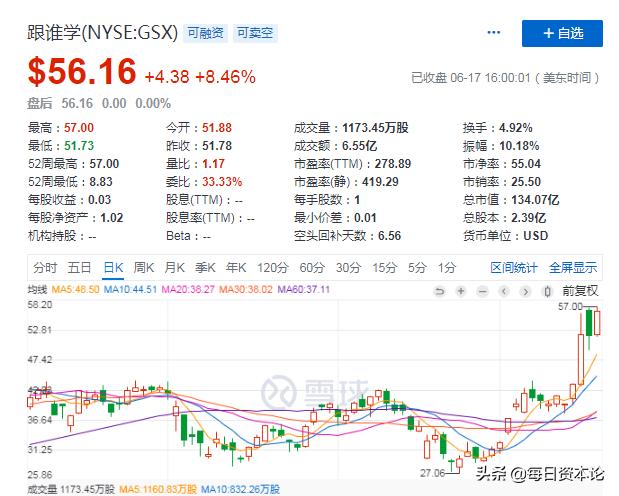The height and width of the screenshot is (496, 619).
Task: Click the 市盈率(TTM) value 278.89
Action: coord(393,163)
